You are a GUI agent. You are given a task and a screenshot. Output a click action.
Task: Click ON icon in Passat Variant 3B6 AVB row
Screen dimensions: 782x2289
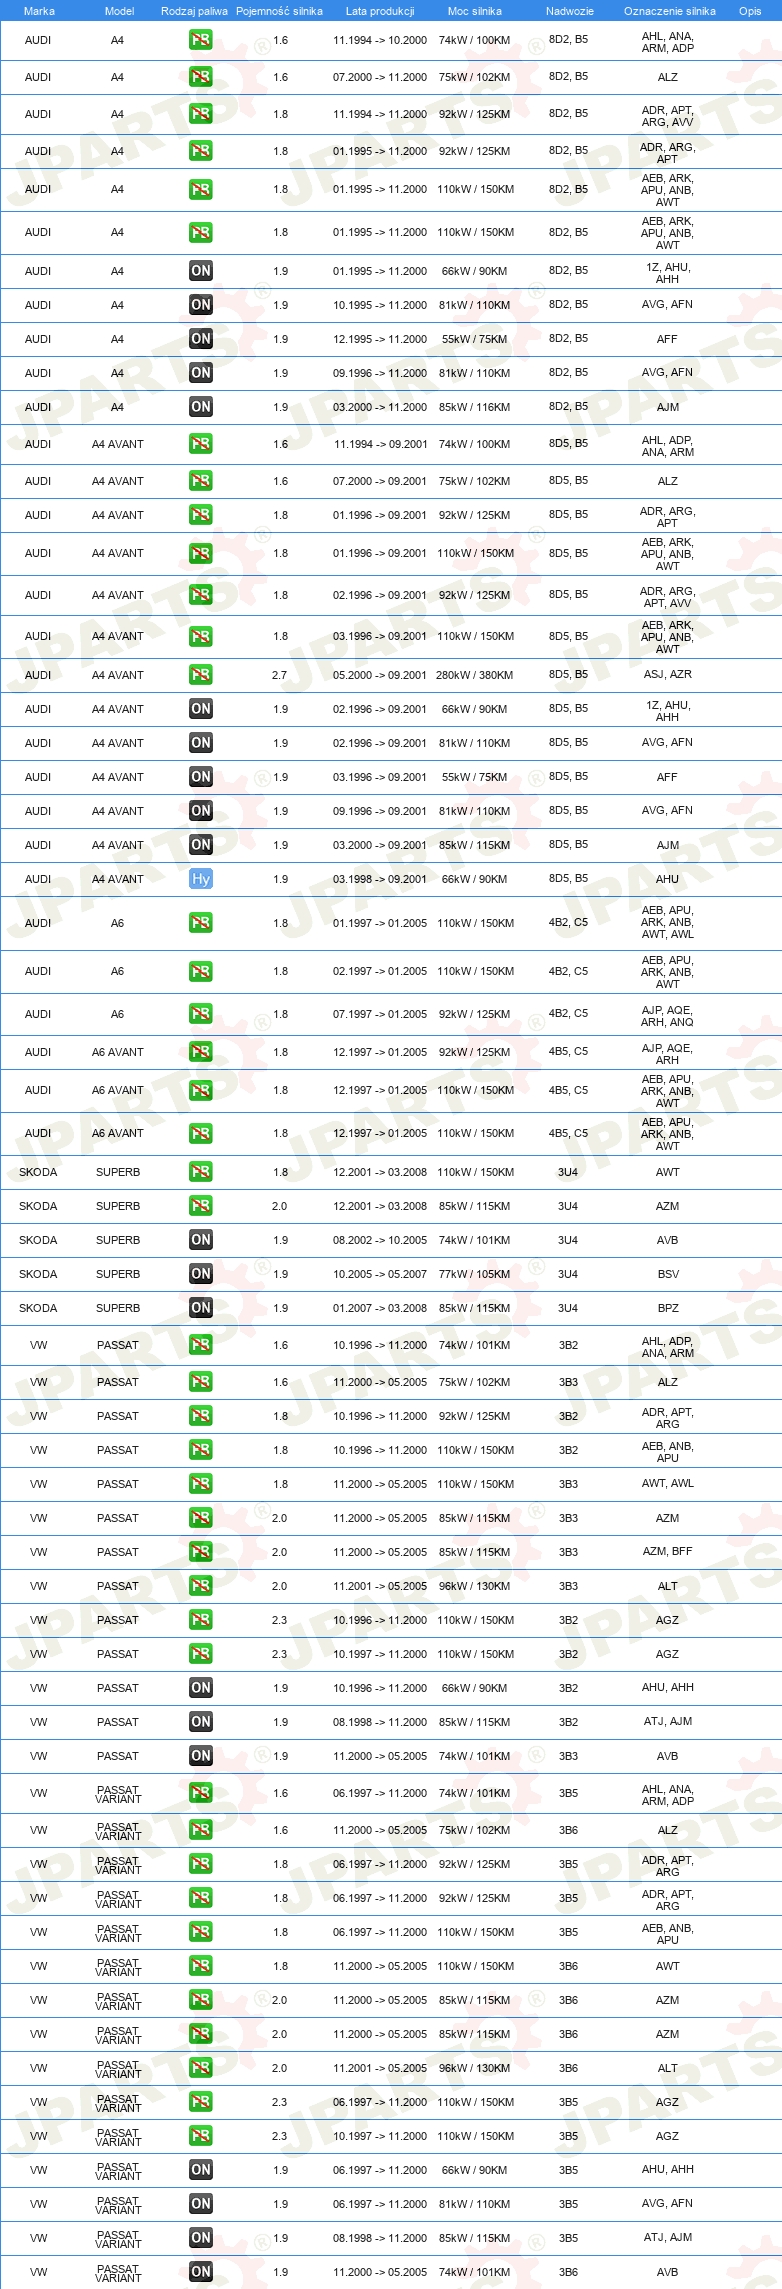click(x=201, y=2272)
